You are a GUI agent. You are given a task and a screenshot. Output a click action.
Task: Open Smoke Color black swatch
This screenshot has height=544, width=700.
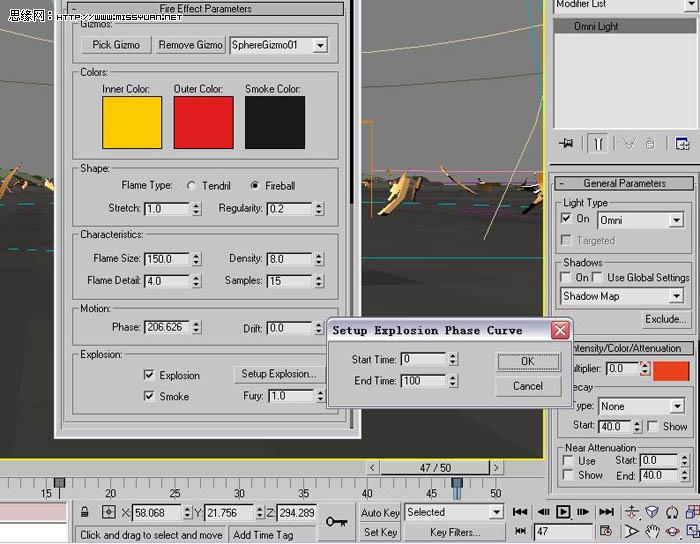(275, 122)
